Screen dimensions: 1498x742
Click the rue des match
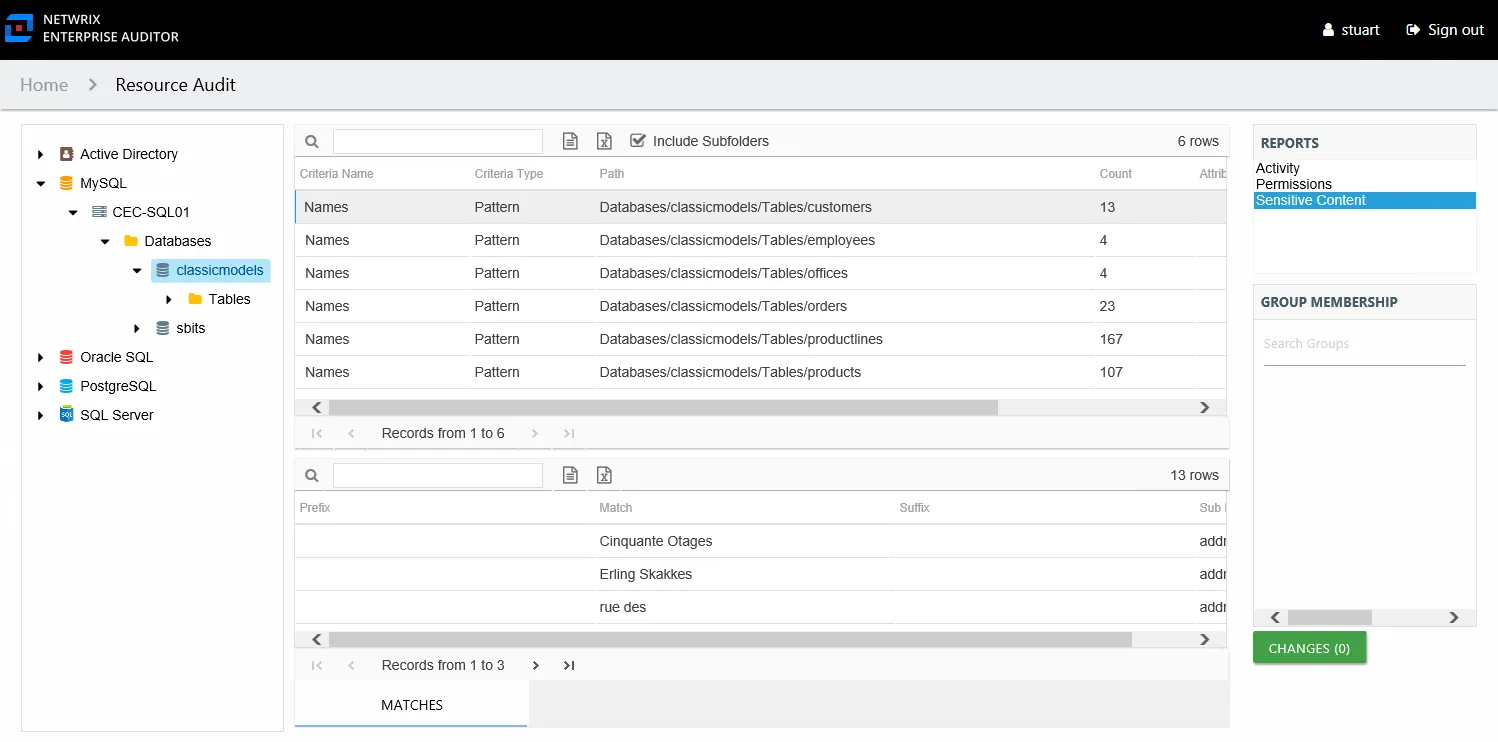[623, 607]
